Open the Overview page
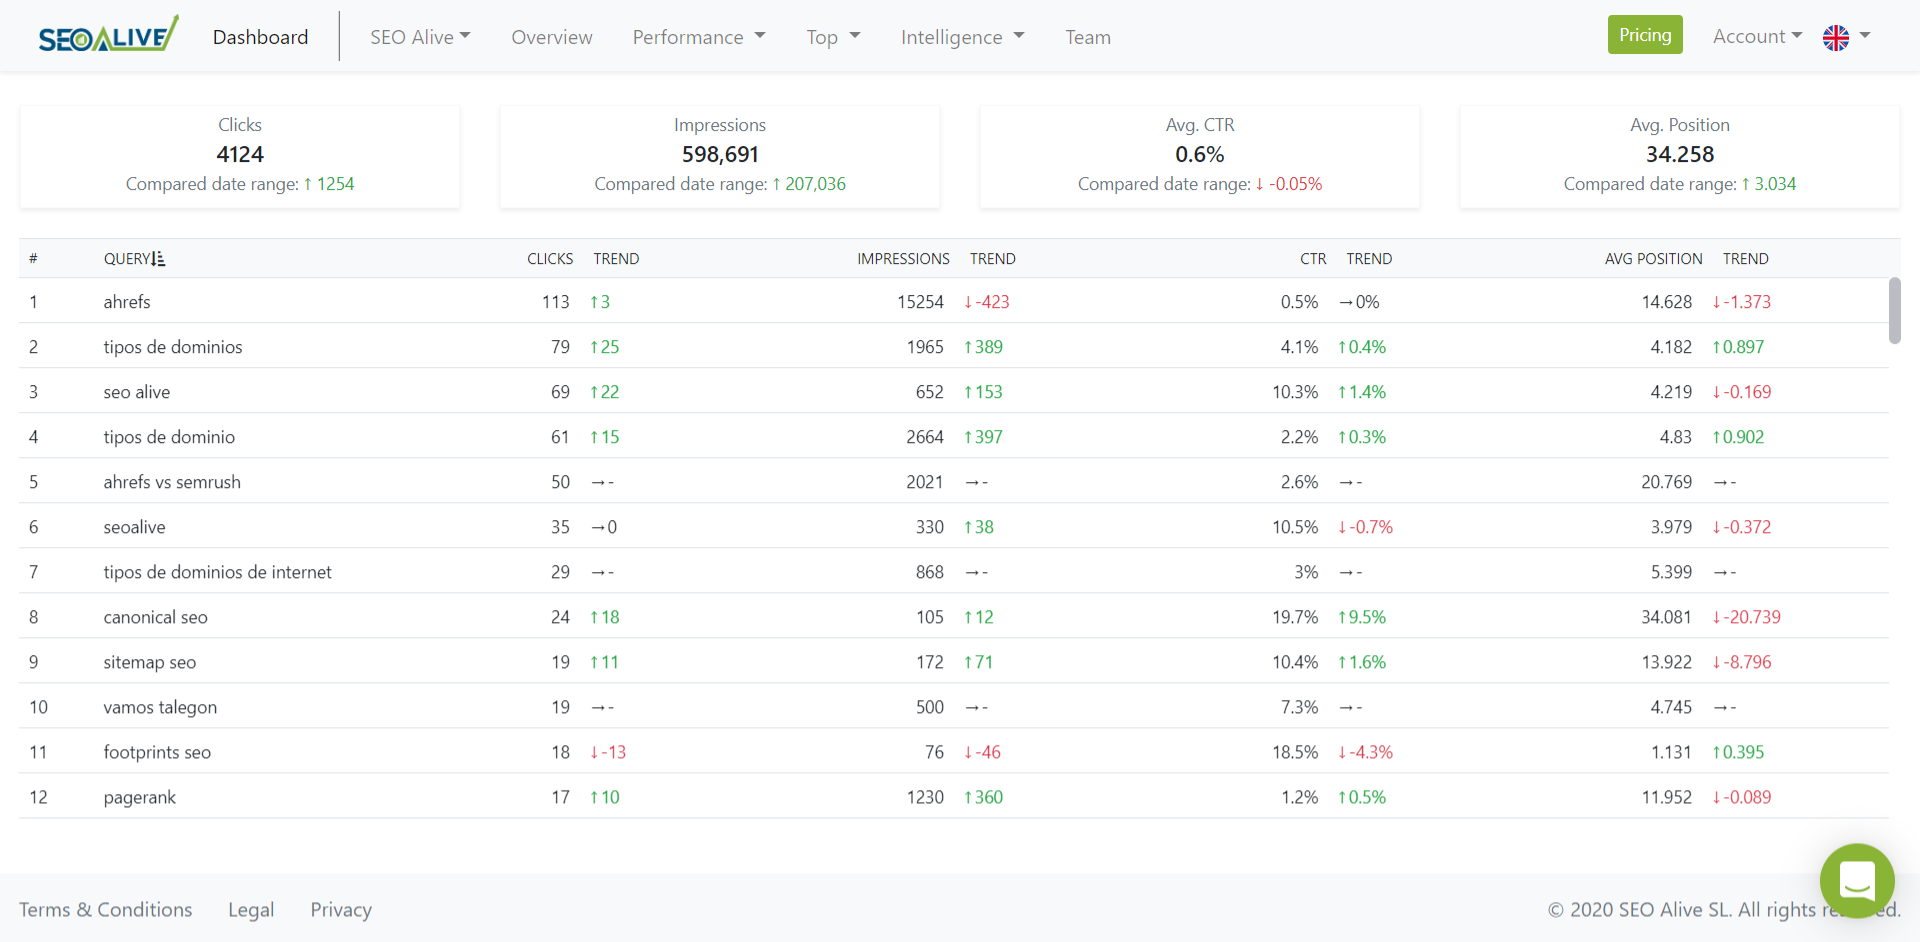1920x942 pixels. [x=552, y=37]
